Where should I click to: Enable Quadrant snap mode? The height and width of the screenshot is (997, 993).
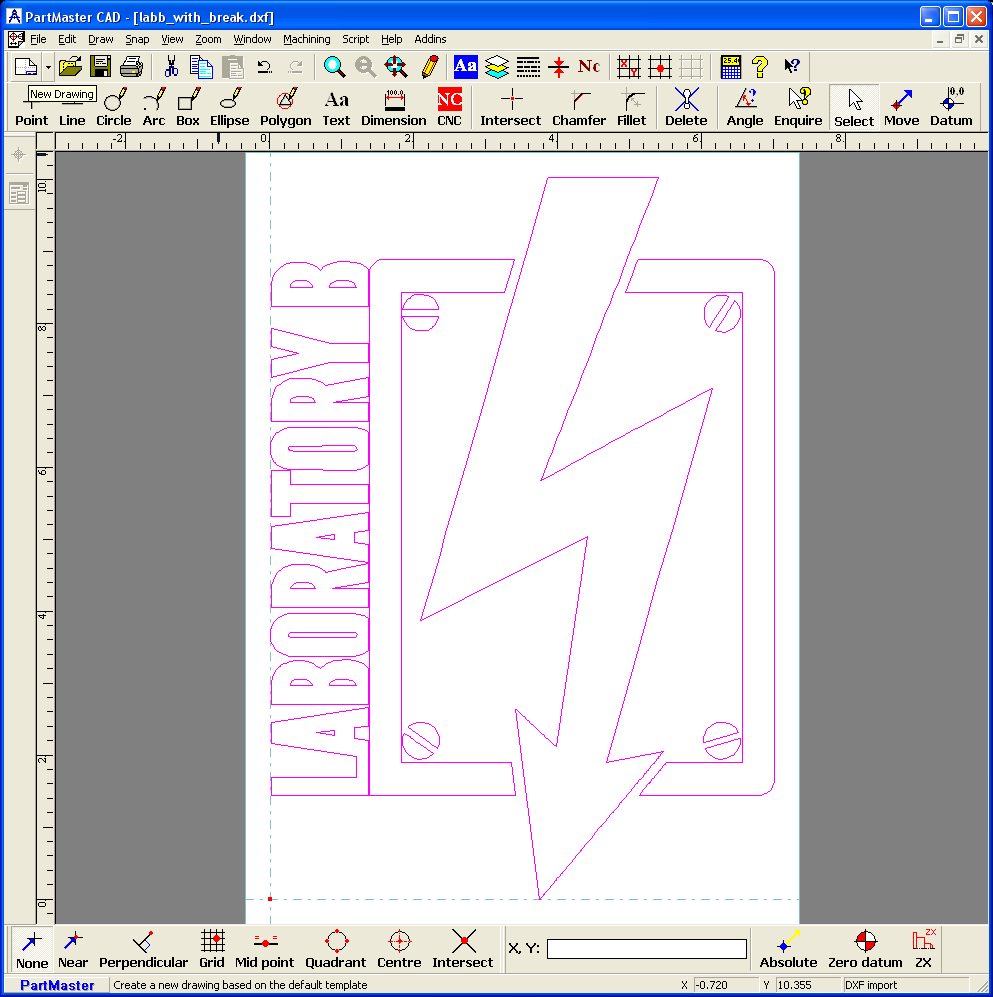click(x=336, y=949)
